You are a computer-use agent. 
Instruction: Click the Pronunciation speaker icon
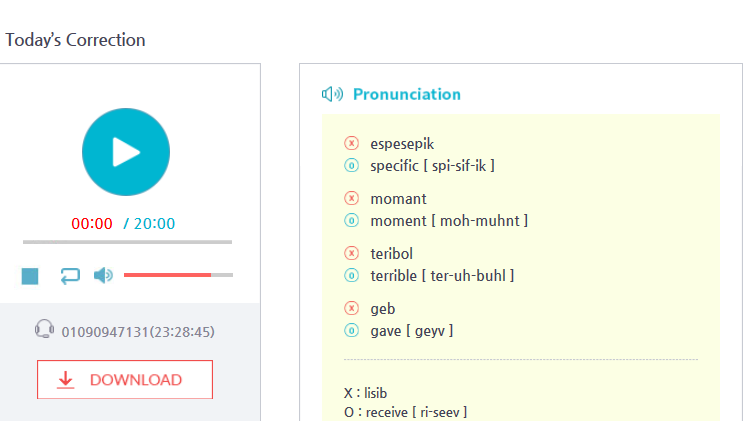[x=332, y=94]
